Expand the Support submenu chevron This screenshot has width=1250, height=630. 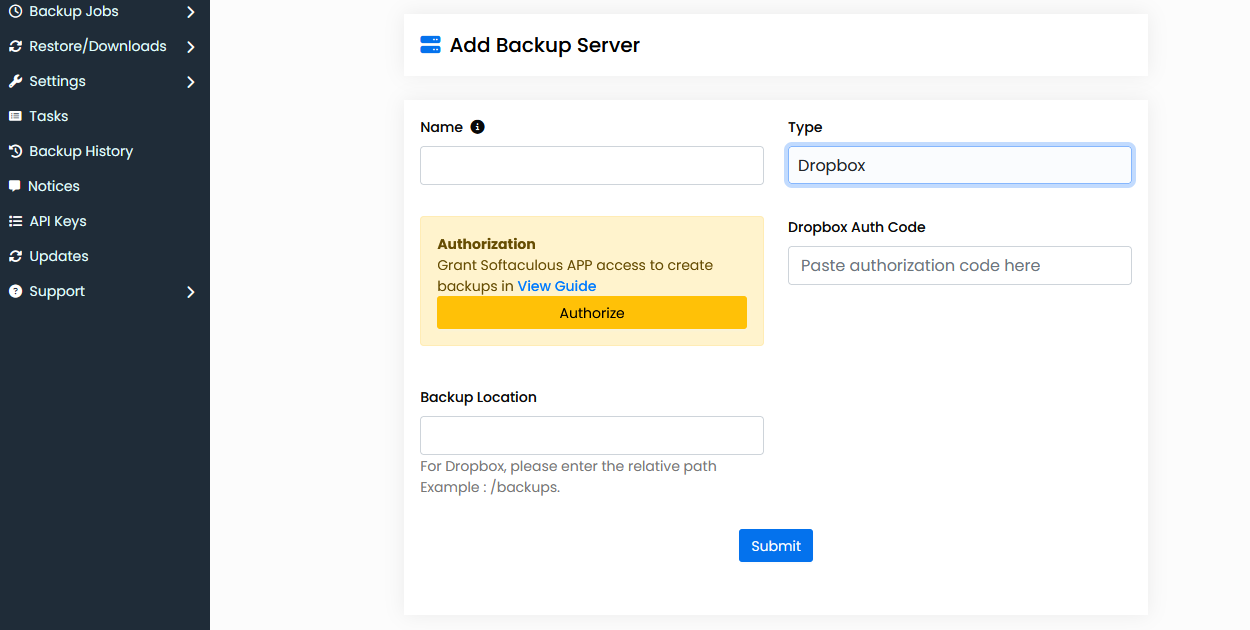[191, 292]
